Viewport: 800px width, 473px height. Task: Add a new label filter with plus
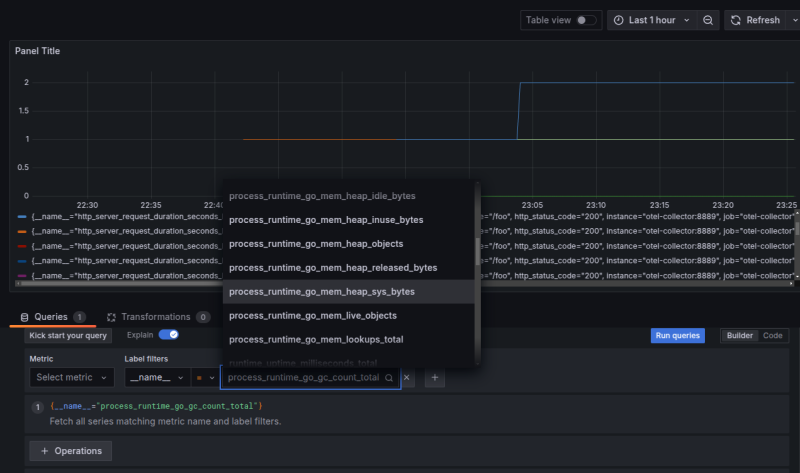click(434, 378)
